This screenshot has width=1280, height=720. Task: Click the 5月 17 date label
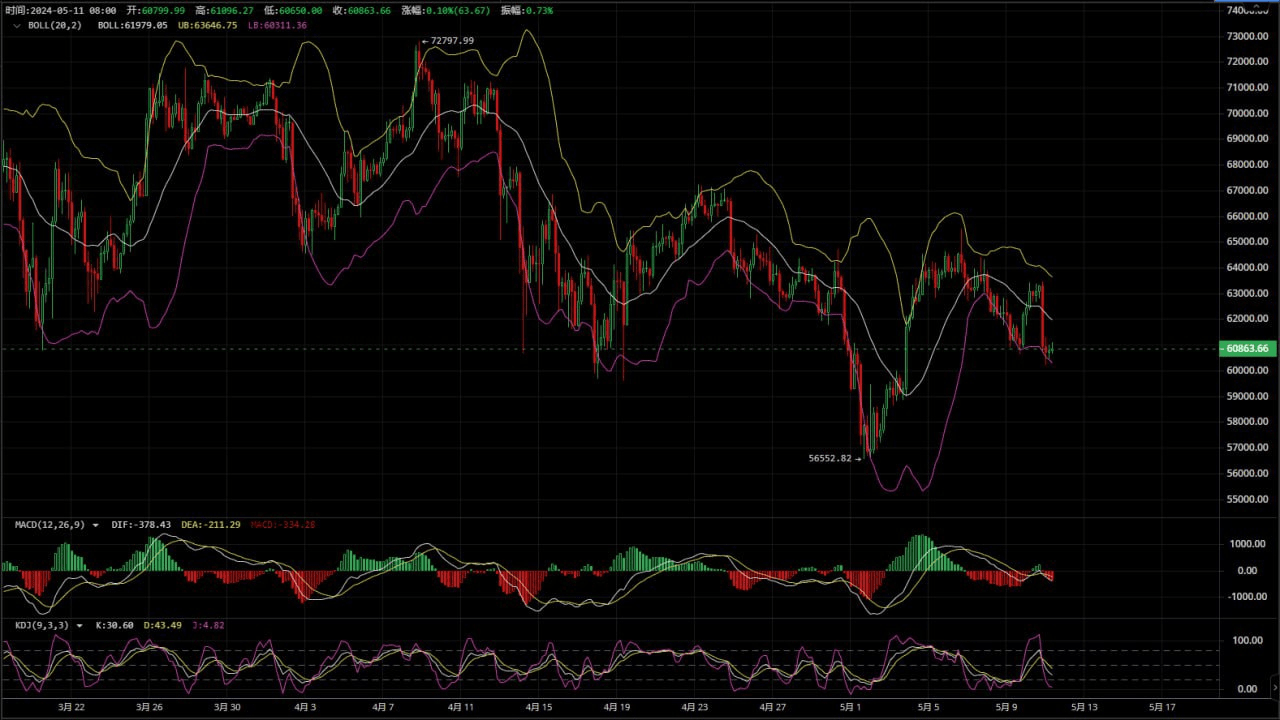click(1162, 707)
